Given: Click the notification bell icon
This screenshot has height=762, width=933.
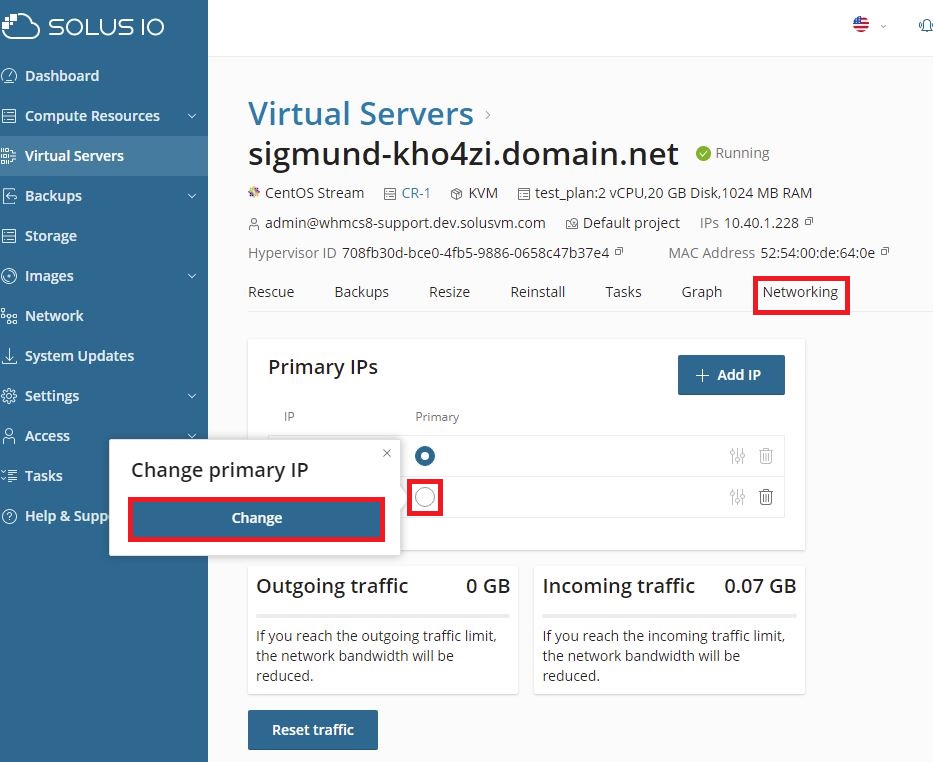Looking at the screenshot, I should click(924, 25).
